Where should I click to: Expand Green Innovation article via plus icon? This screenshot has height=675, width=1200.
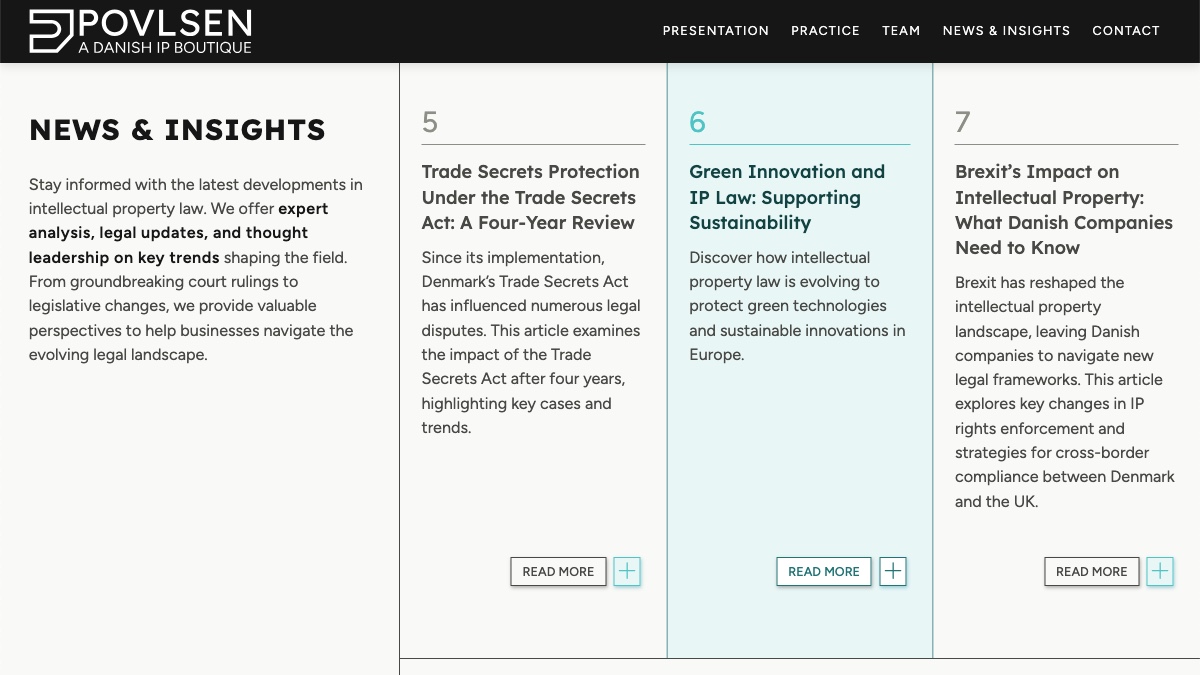[x=893, y=571]
